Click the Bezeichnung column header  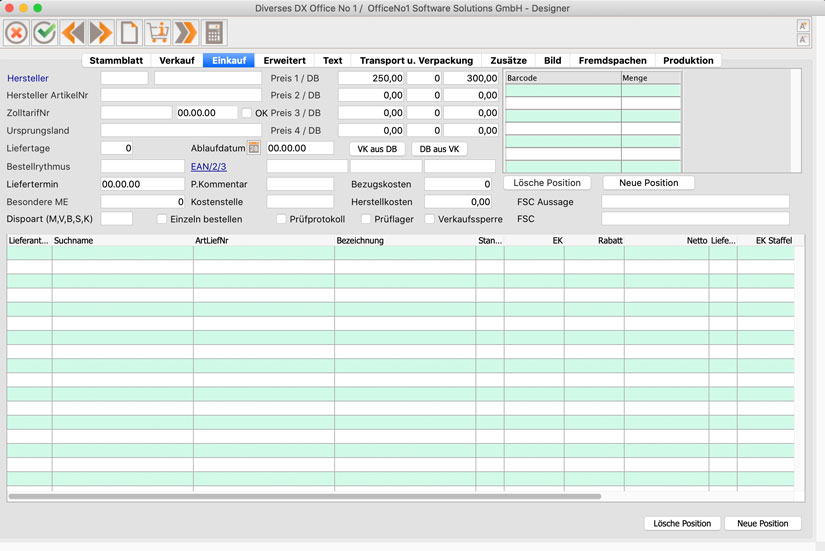click(405, 241)
